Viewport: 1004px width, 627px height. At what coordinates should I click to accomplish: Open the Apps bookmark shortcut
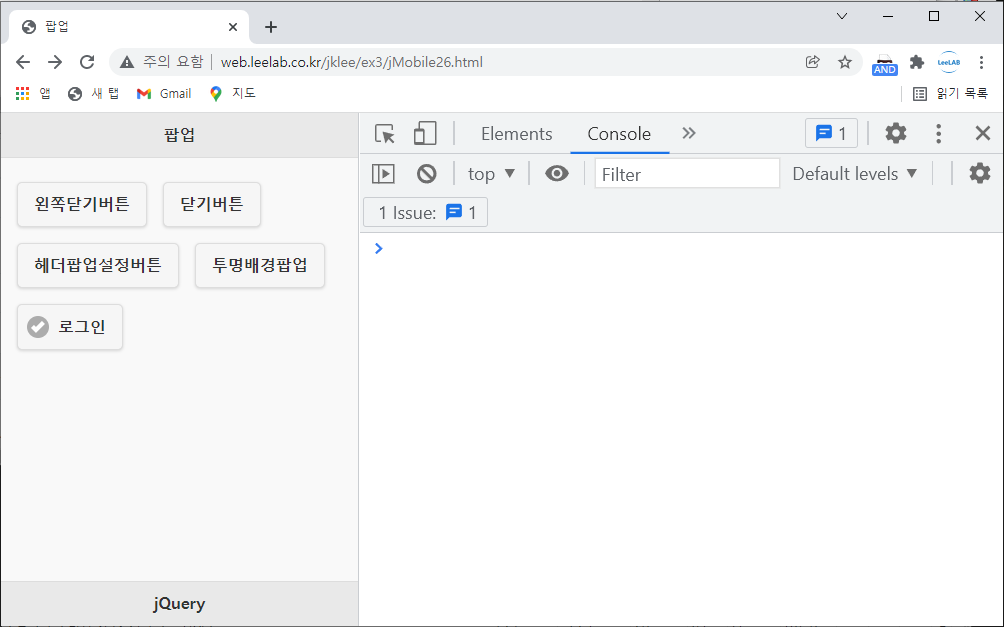(x=33, y=94)
